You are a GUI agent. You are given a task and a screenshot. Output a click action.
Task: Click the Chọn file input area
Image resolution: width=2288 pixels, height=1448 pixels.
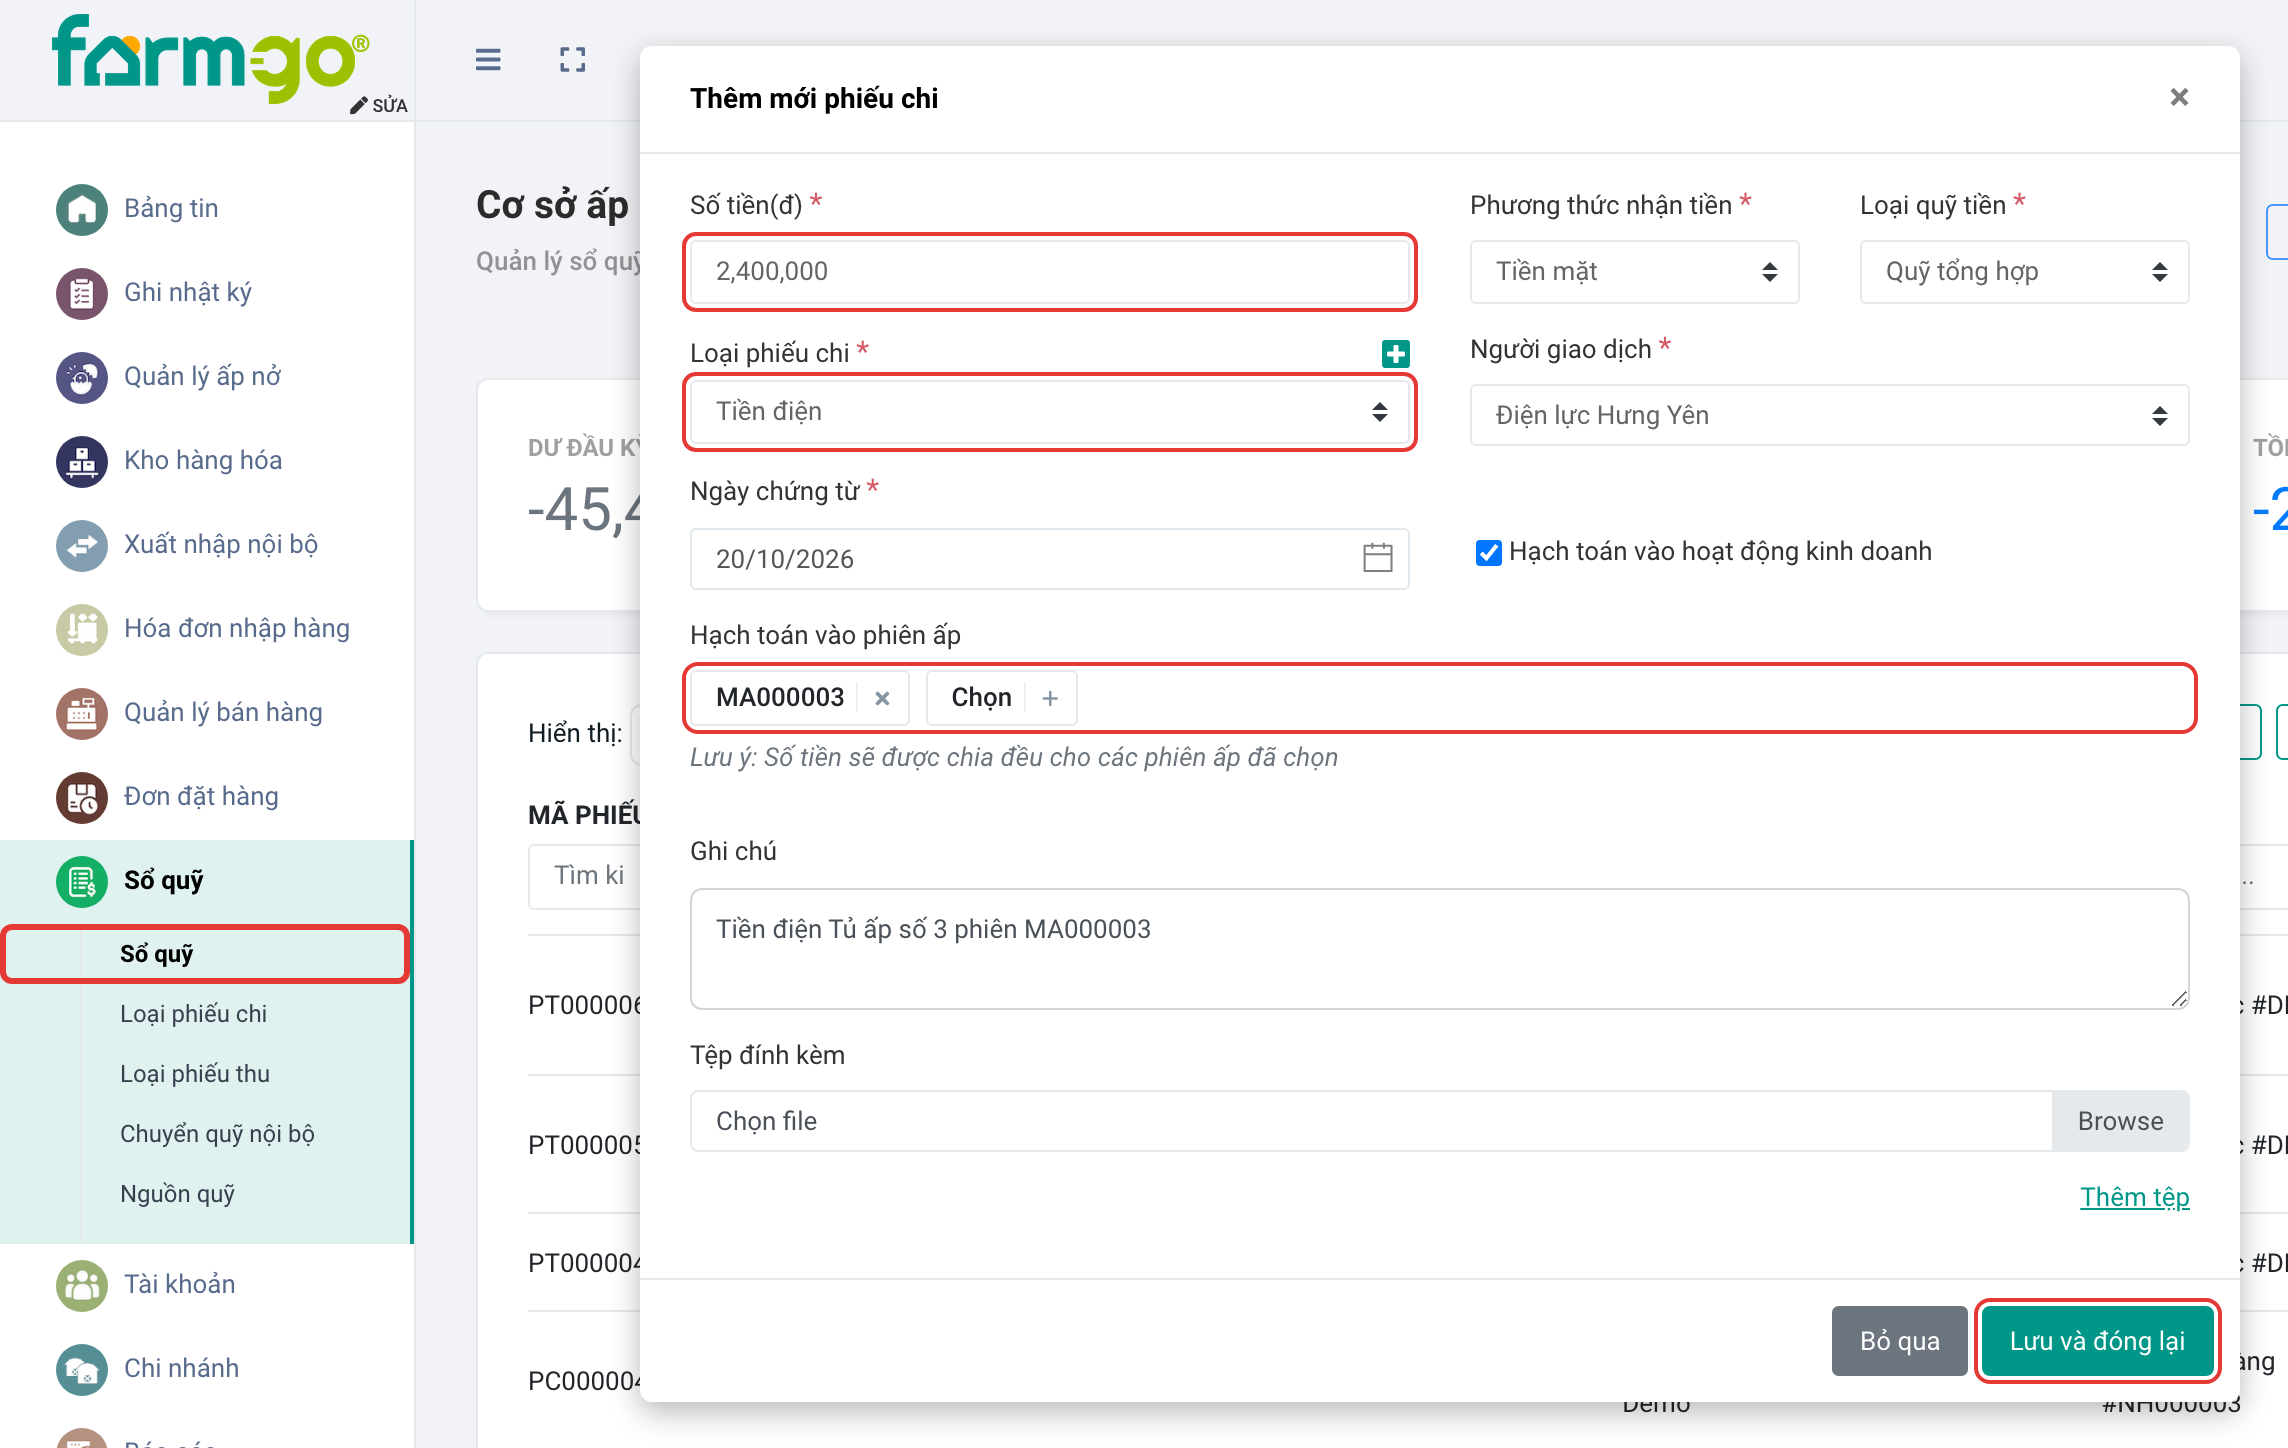(1371, 1121)
